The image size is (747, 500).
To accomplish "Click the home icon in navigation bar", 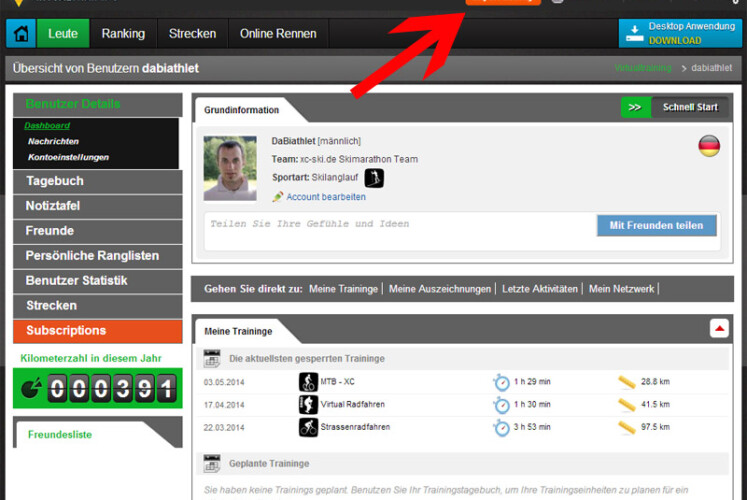I will click(x=20, y=34).
